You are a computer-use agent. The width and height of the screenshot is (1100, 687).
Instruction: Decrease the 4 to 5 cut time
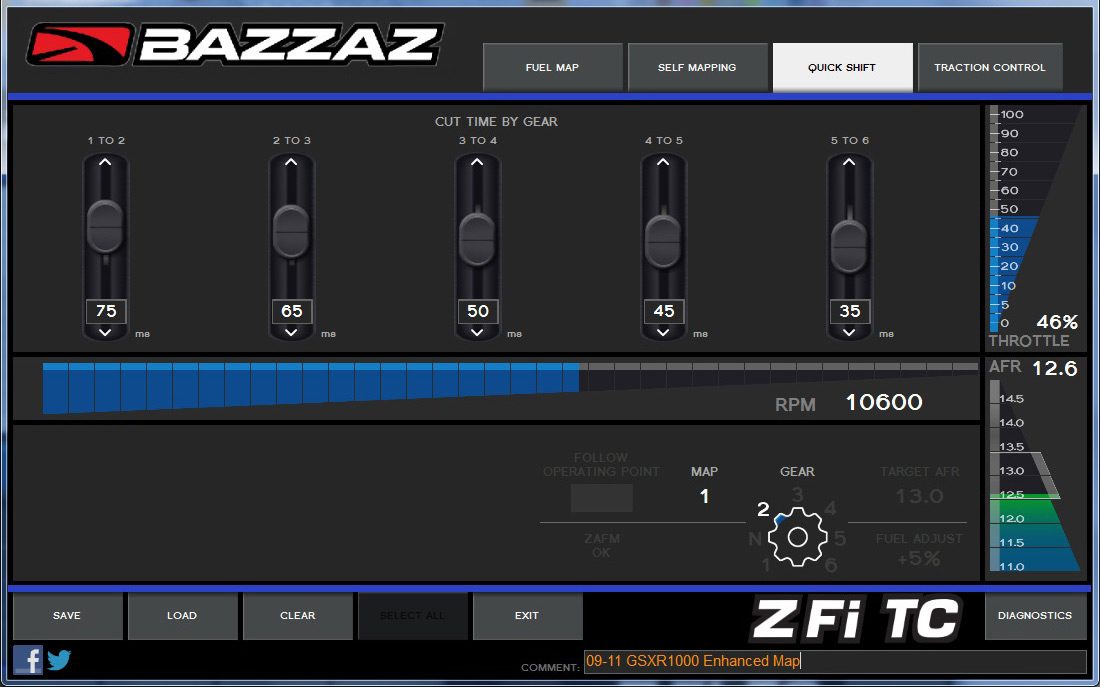(663, 333)
